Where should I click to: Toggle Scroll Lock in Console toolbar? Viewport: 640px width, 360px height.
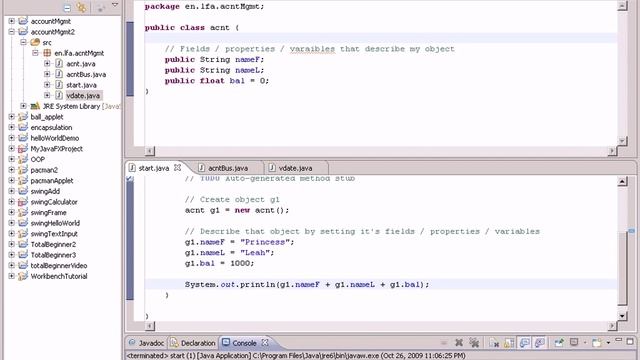509,343
